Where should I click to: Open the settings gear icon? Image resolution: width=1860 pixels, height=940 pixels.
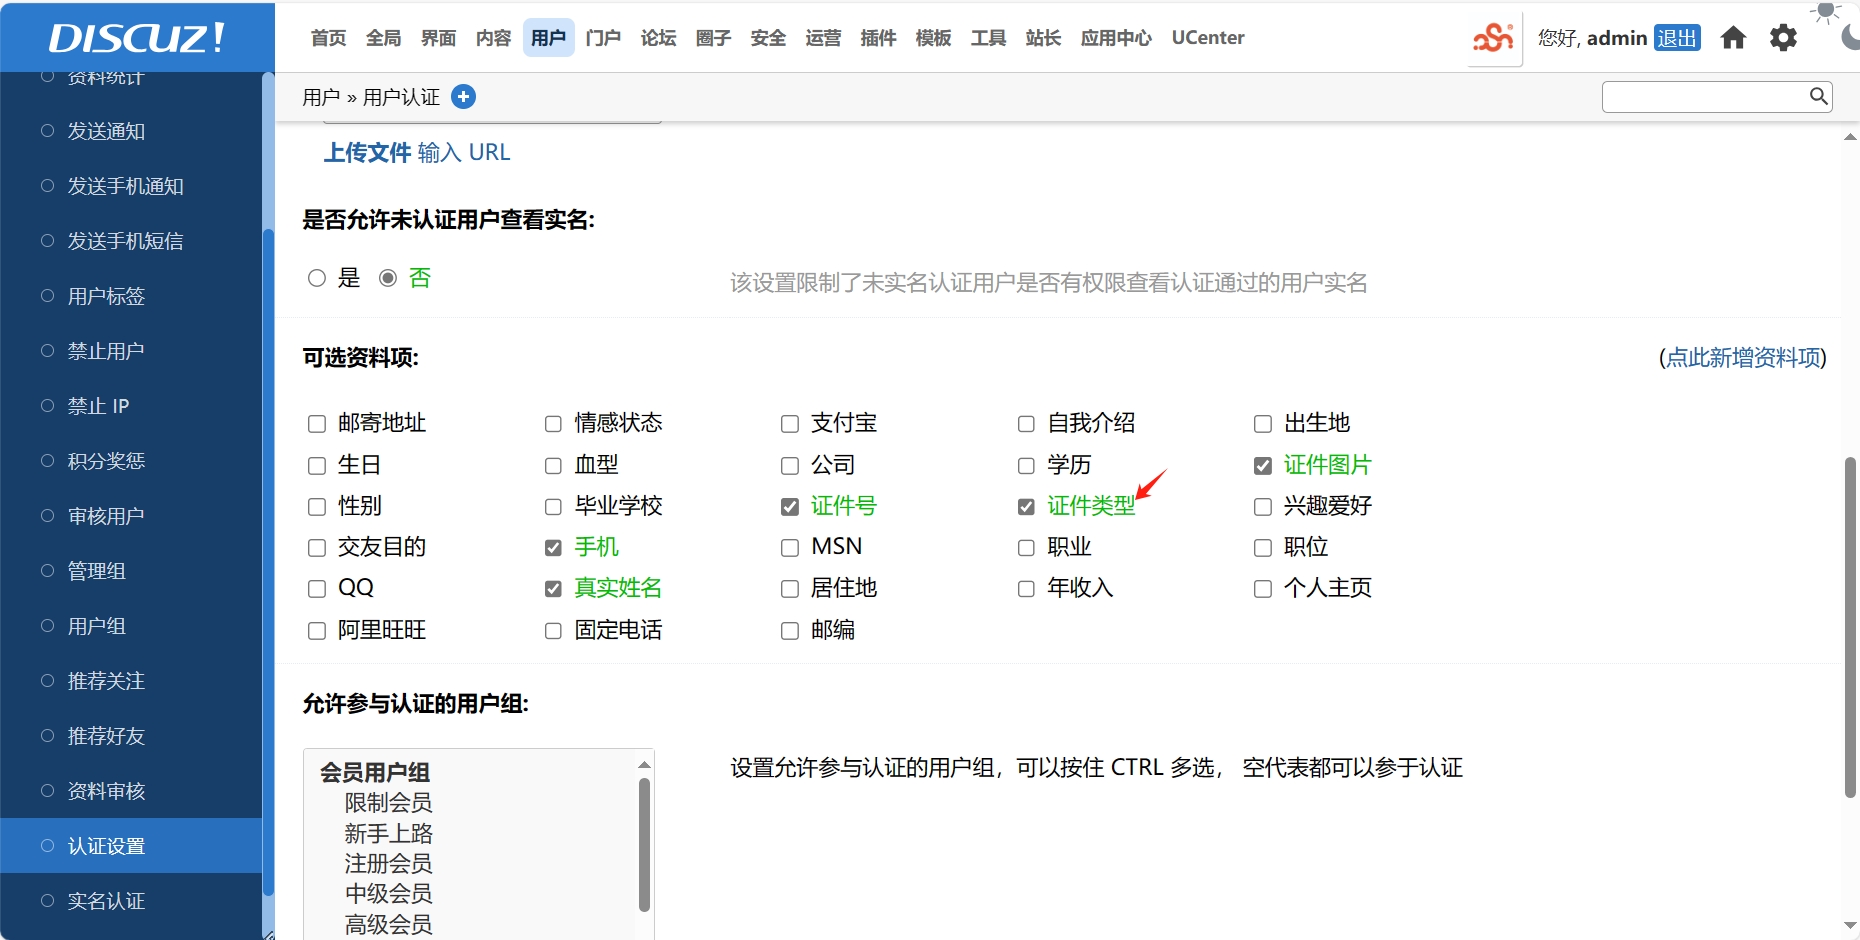(1783, 38)
